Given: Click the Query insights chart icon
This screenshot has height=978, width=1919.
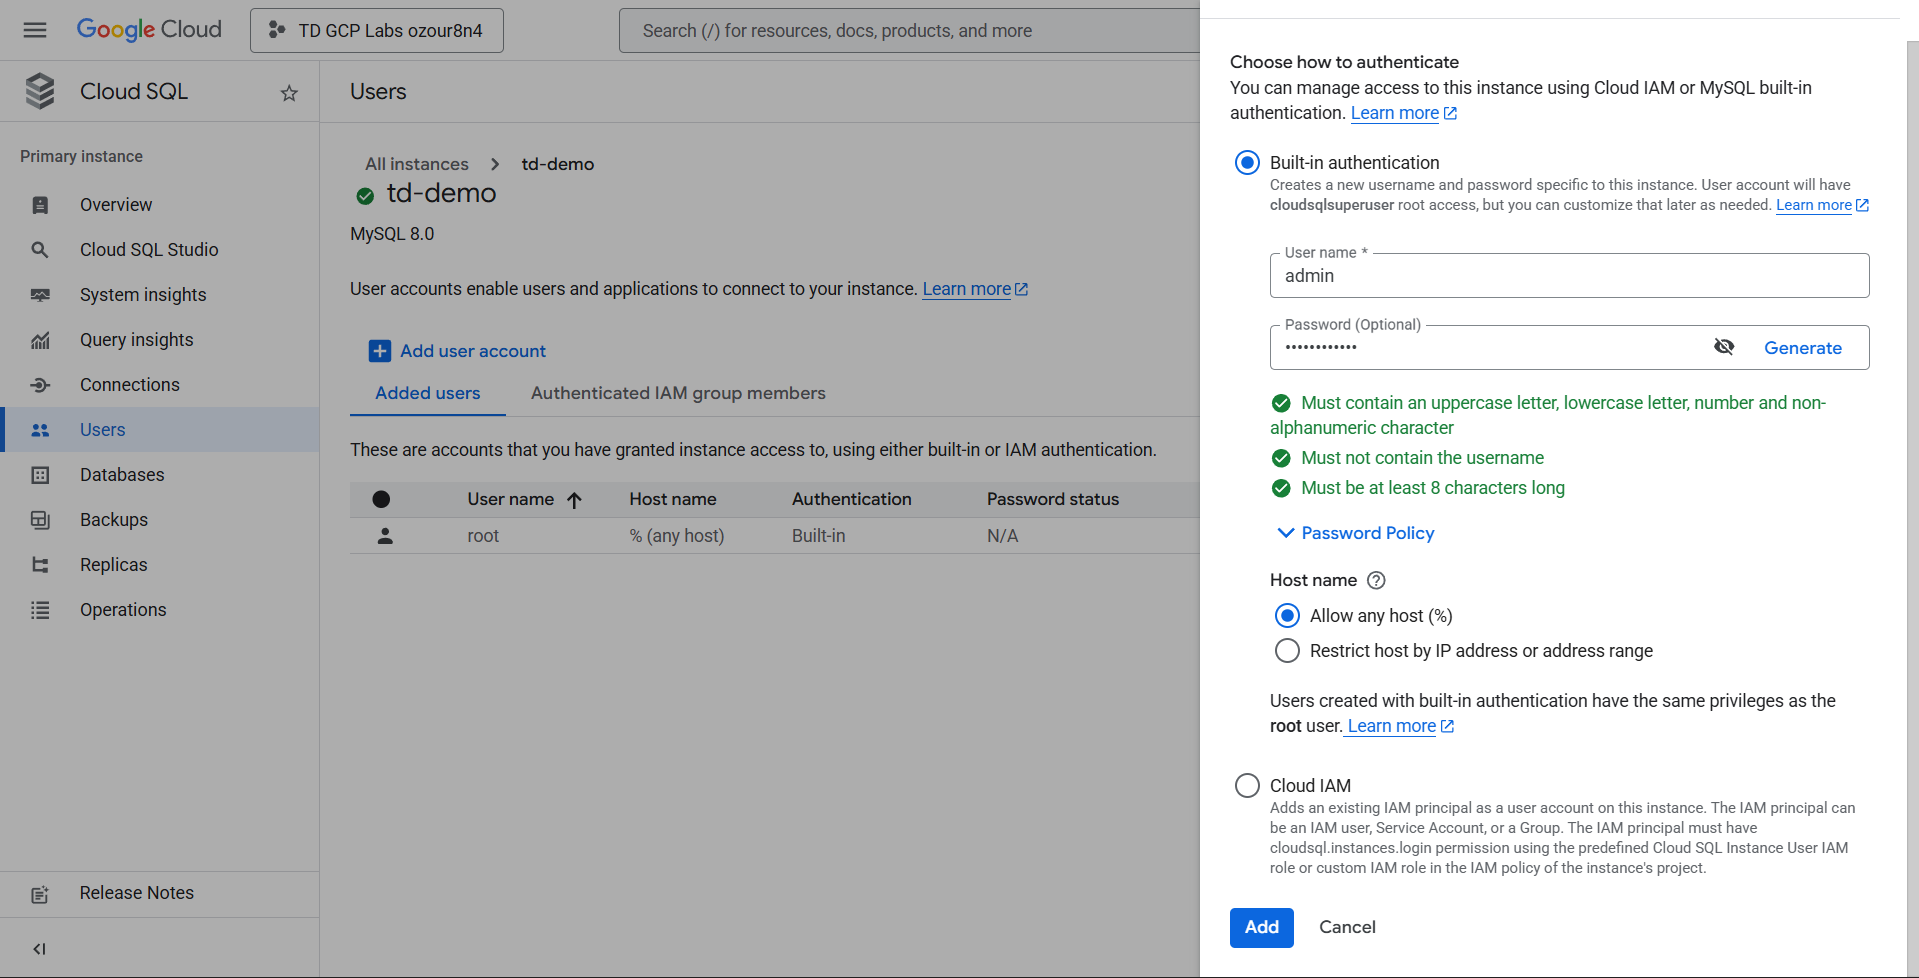Looking at the screenshot, I should [x=40, y=340].
